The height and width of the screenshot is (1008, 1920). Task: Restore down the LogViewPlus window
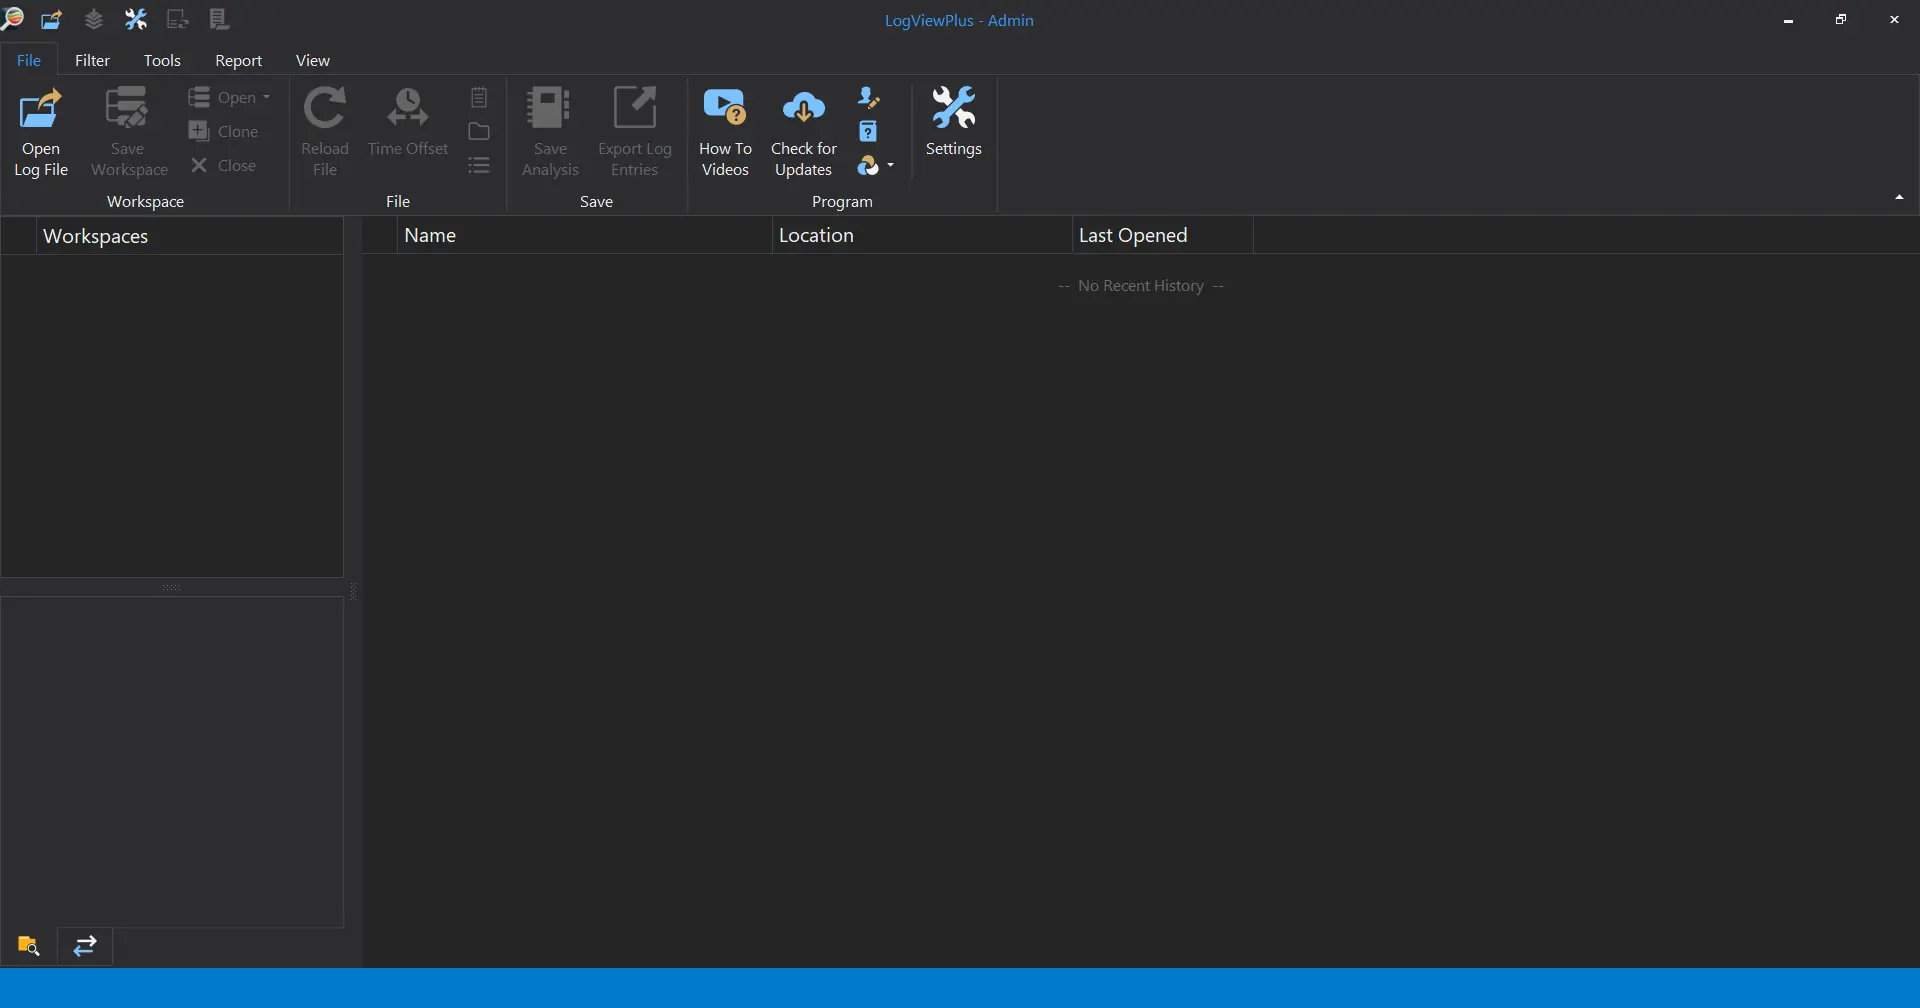tap(1841, 20)
